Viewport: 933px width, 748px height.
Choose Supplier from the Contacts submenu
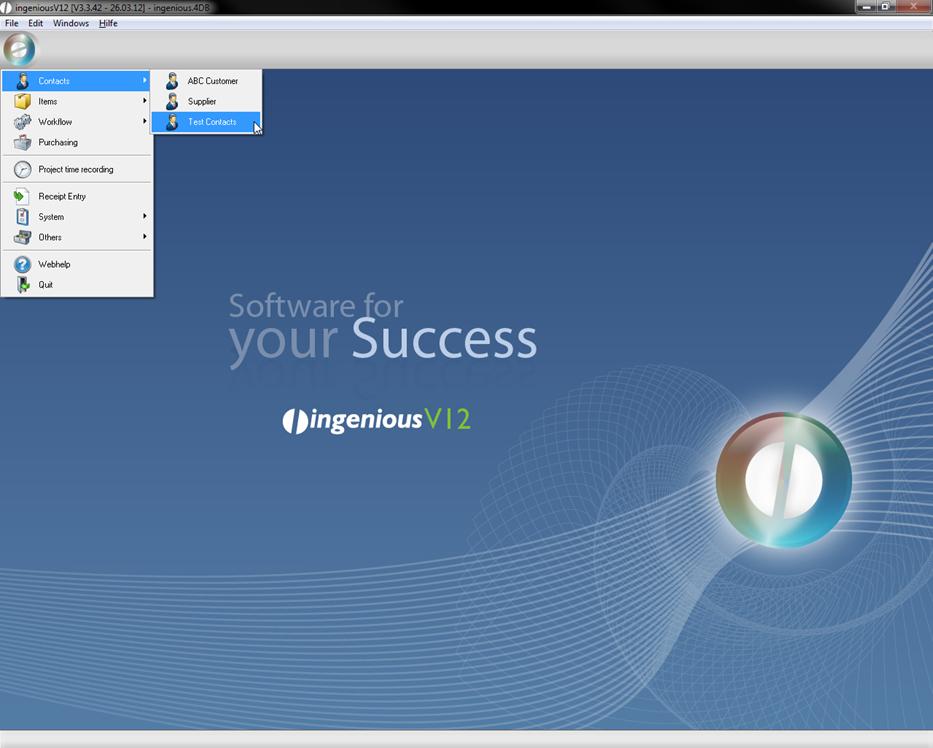click(x=202, y=102)
